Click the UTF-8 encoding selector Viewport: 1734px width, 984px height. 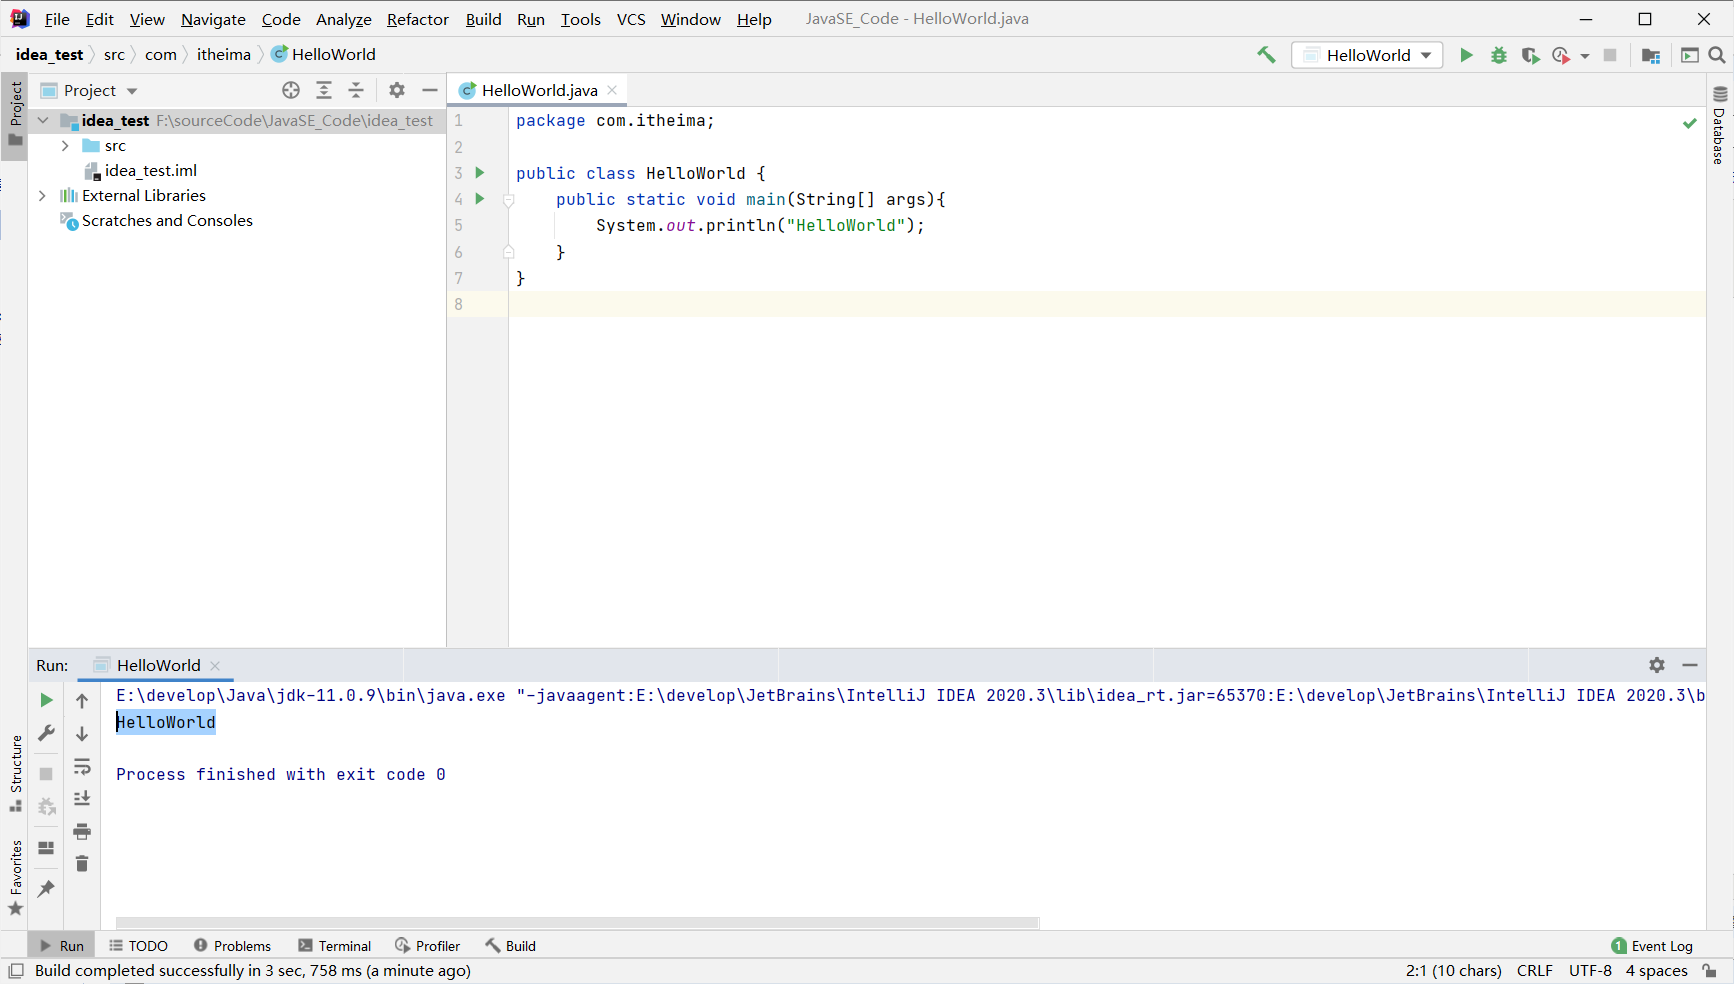pos(1589,971)
